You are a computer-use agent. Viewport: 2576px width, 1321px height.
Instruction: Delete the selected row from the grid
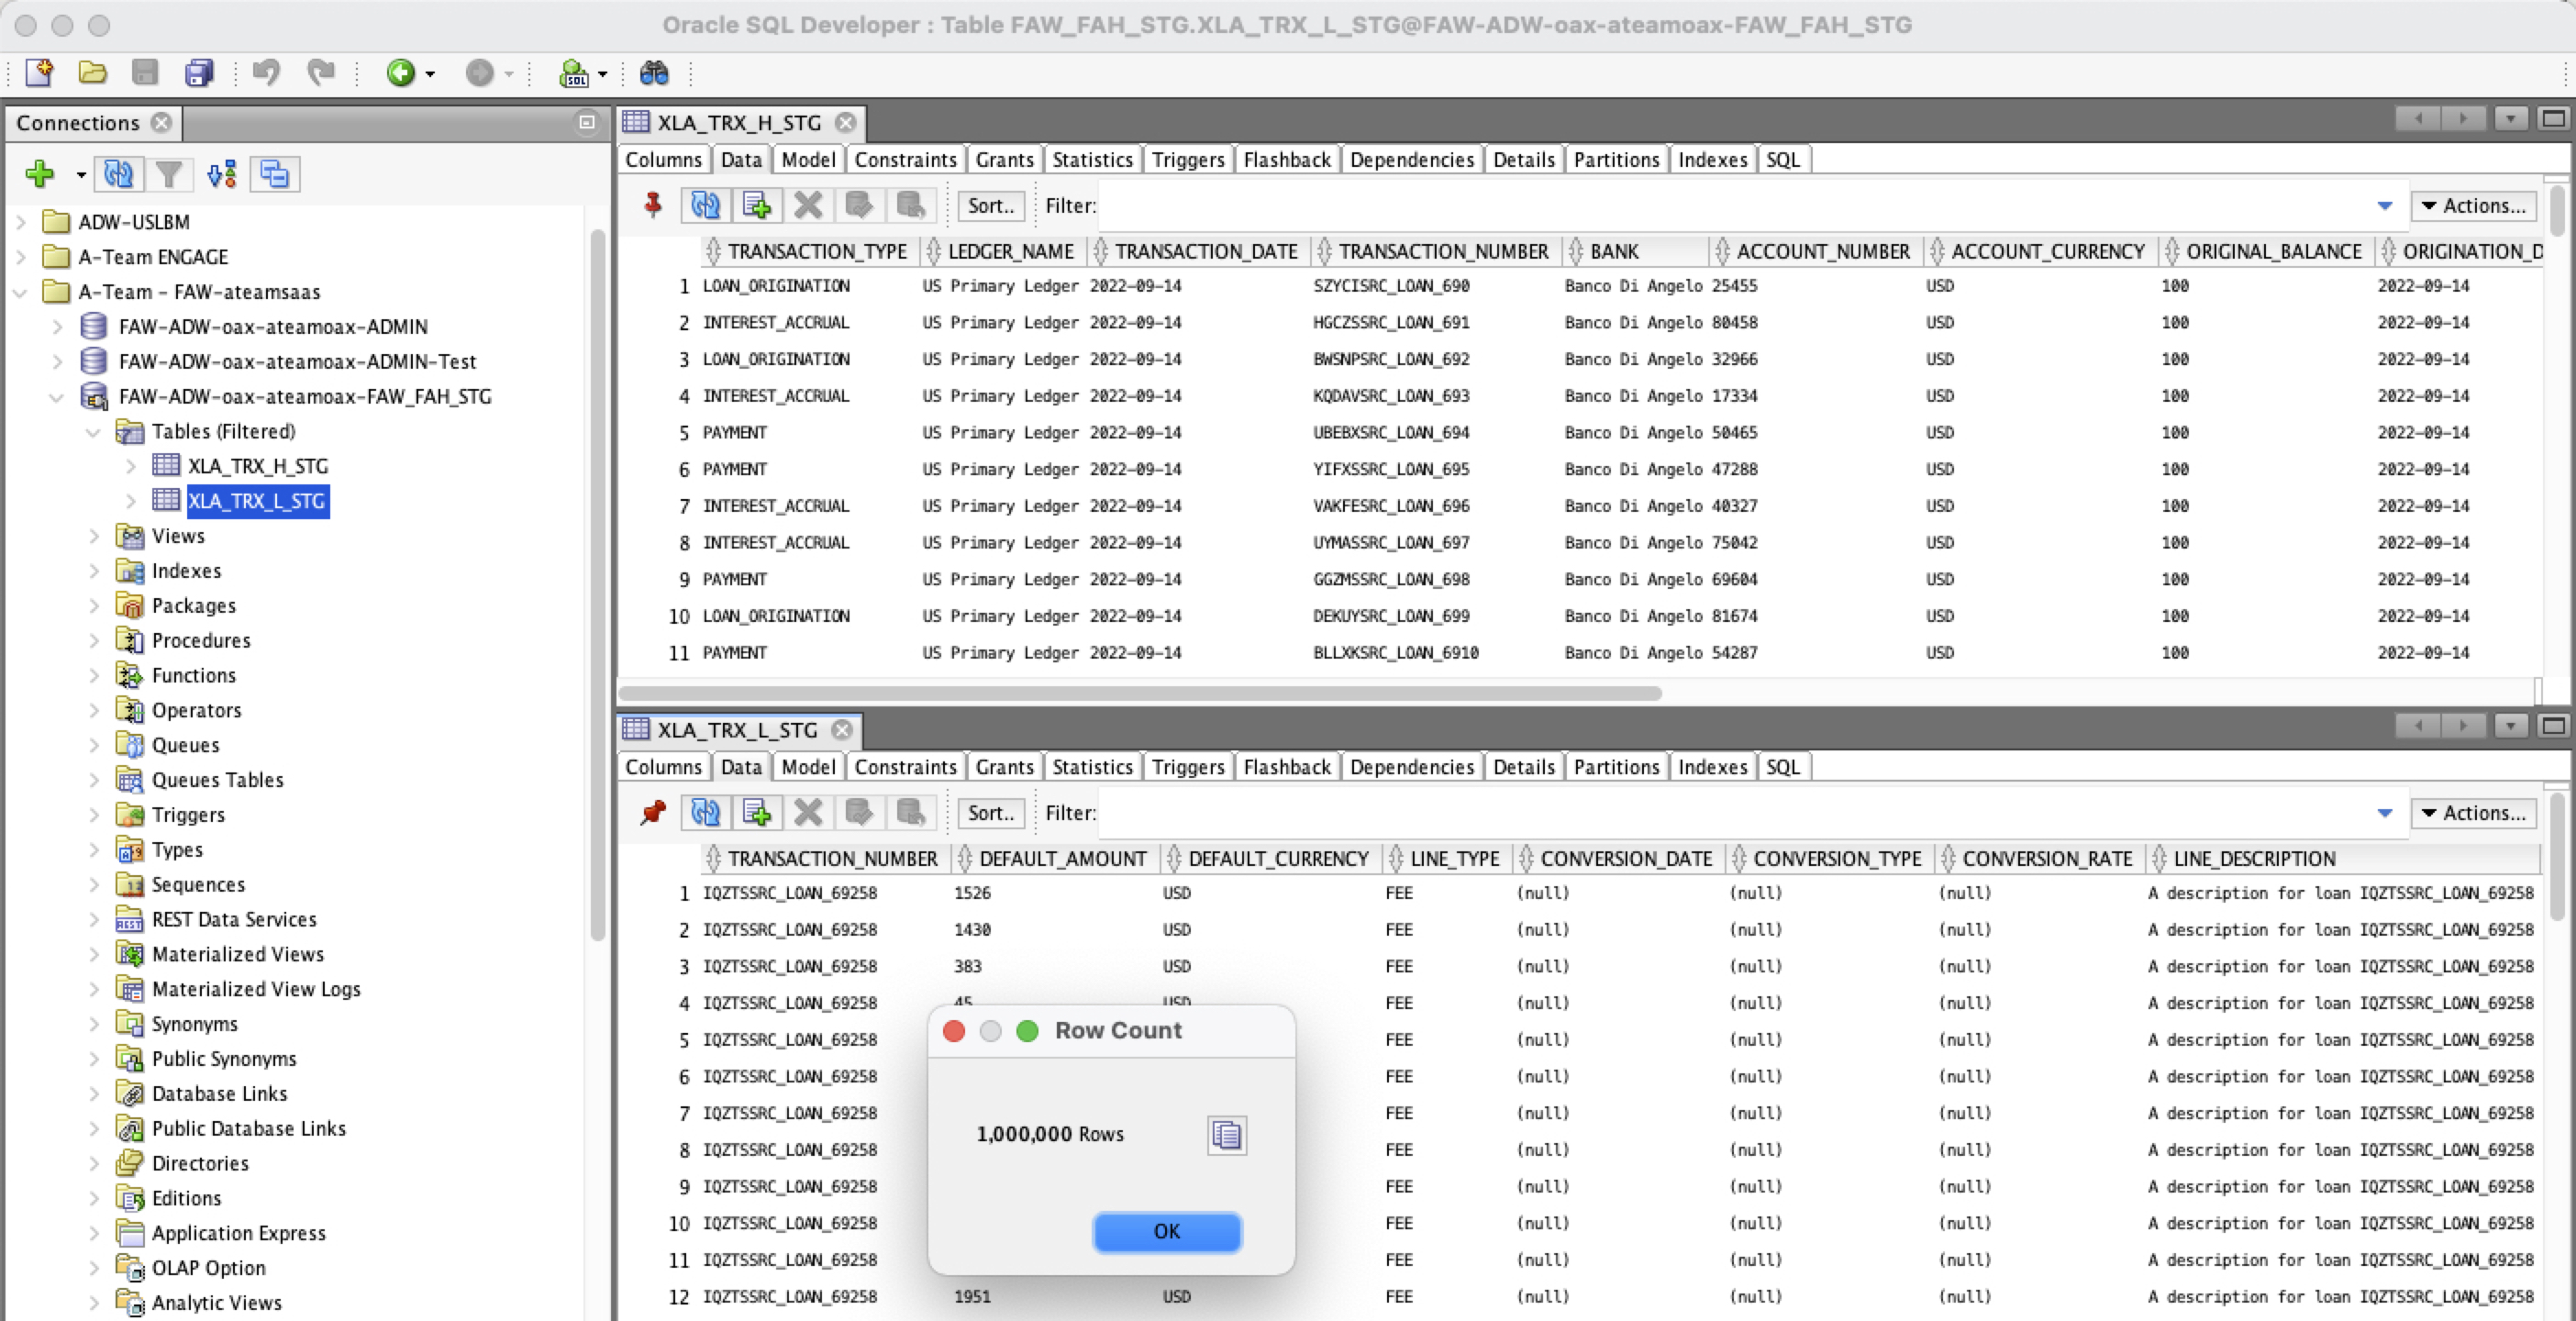808,205
